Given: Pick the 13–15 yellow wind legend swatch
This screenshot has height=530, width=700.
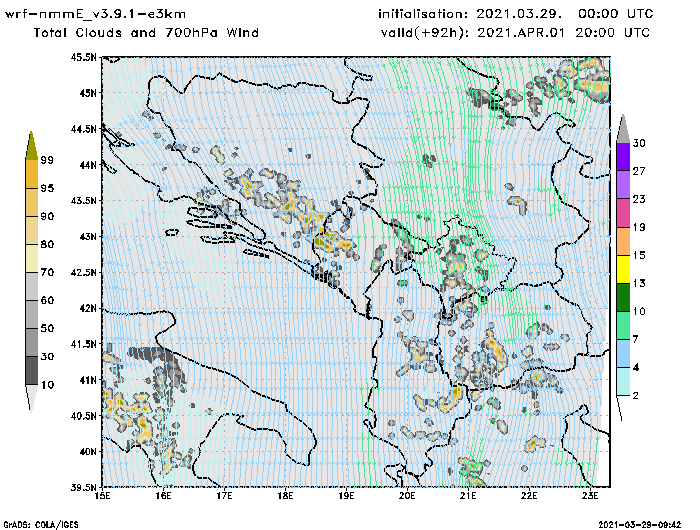Looking at the screenshot, I should 623,269.
